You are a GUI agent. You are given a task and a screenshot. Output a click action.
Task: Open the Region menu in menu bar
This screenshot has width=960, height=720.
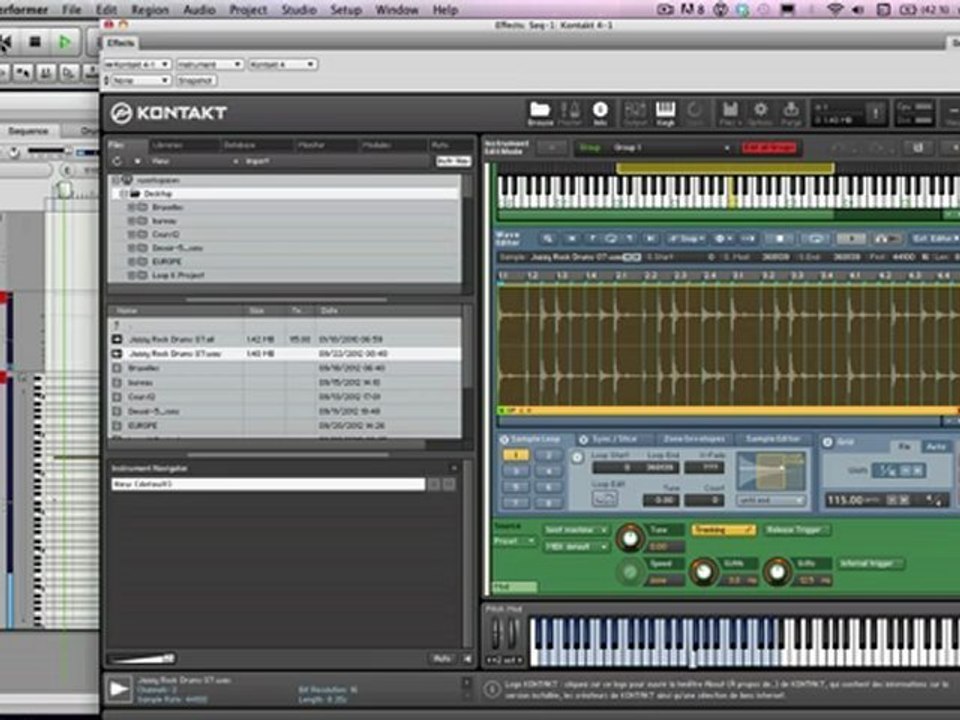tap(149, 10)
